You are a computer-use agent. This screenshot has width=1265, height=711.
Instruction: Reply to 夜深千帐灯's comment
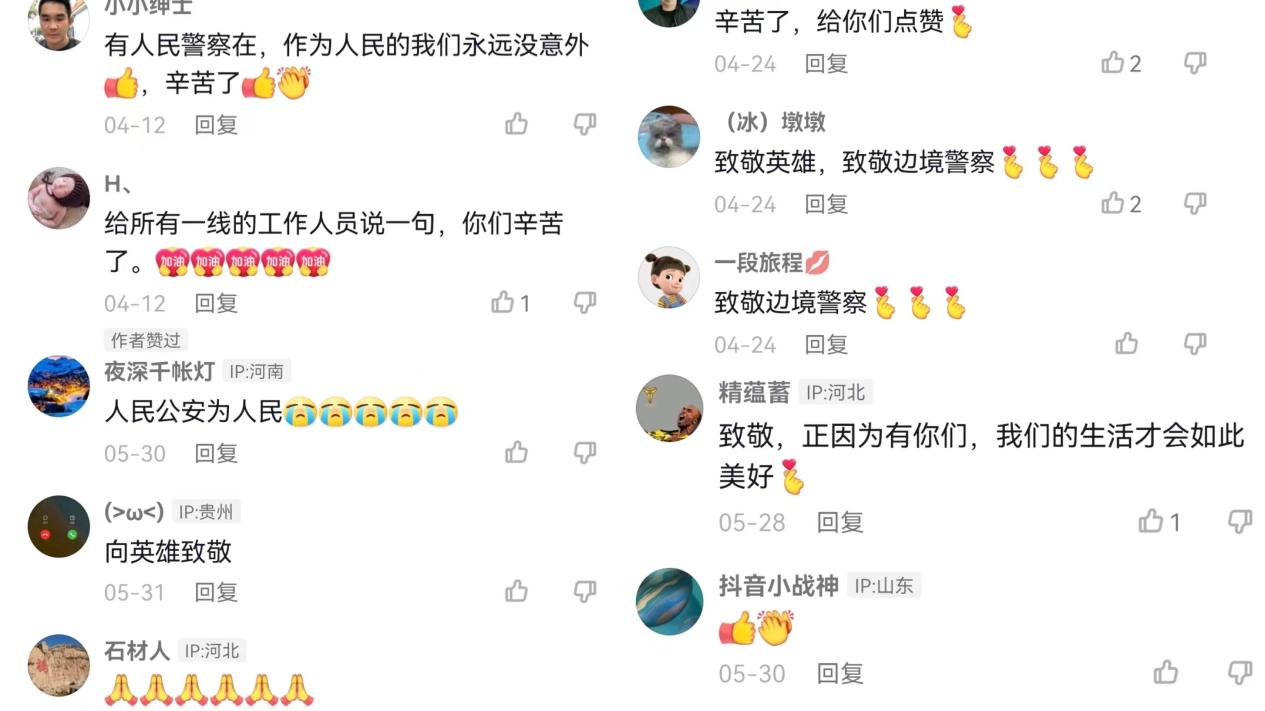216,453
